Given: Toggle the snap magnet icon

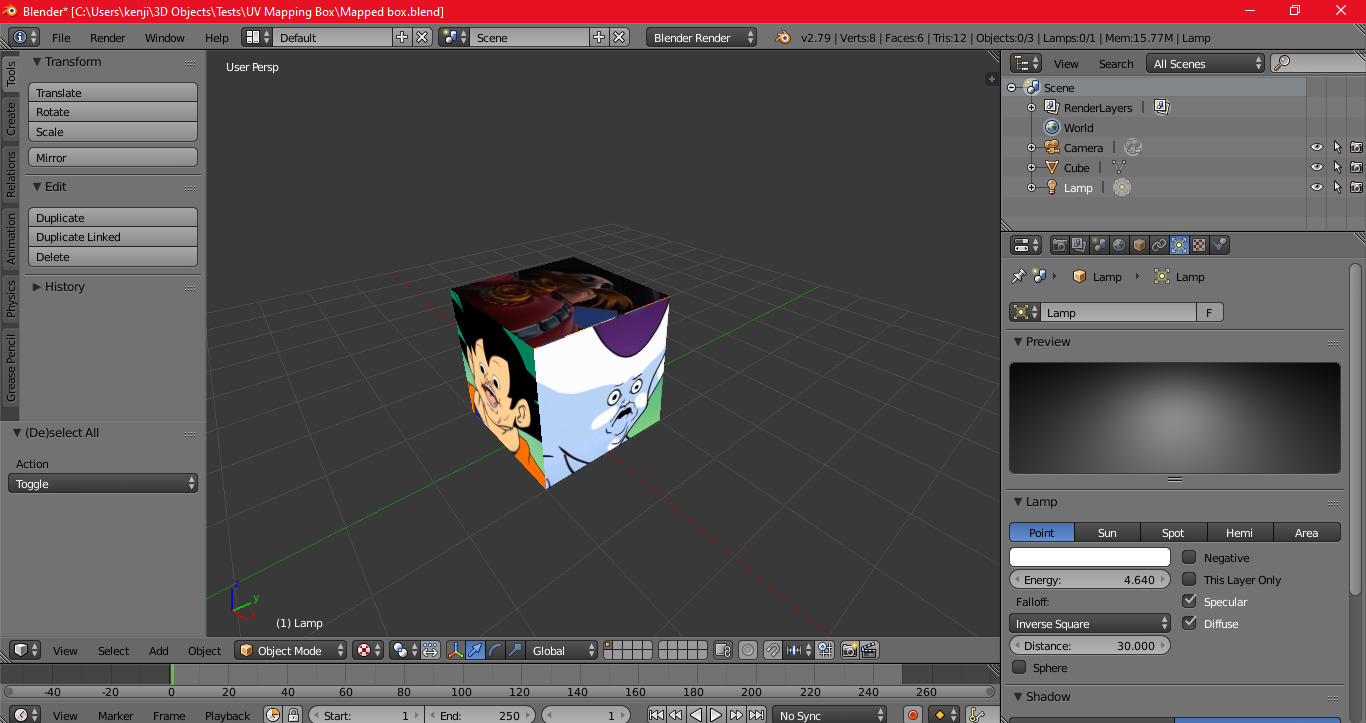Looking at the screenshot, I should (x=773, y=650).
